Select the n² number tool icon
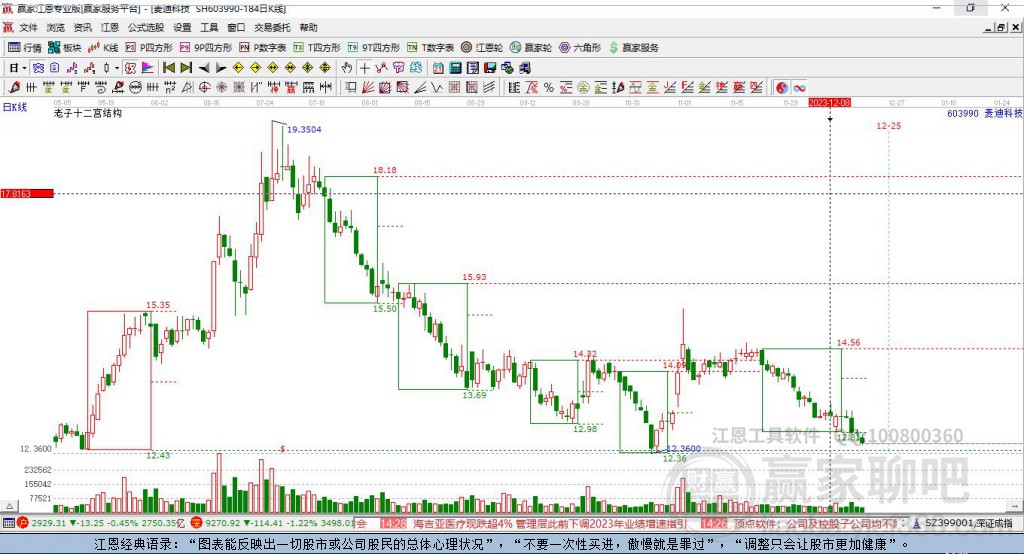 [x=170, y=88]
